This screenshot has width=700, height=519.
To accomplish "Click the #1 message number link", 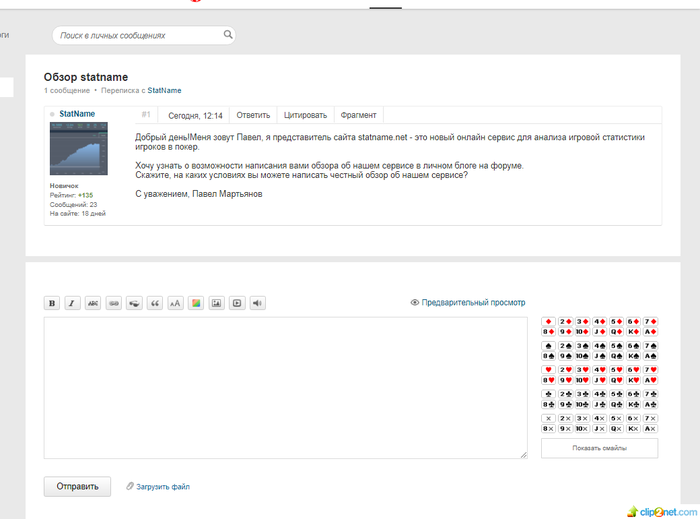I will tap(146, 115).
